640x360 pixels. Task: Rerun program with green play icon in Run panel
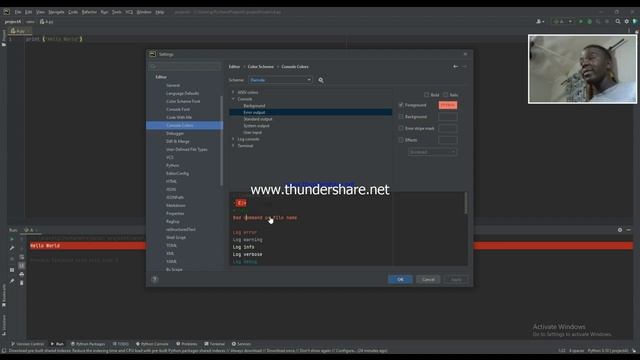[12, 239]
